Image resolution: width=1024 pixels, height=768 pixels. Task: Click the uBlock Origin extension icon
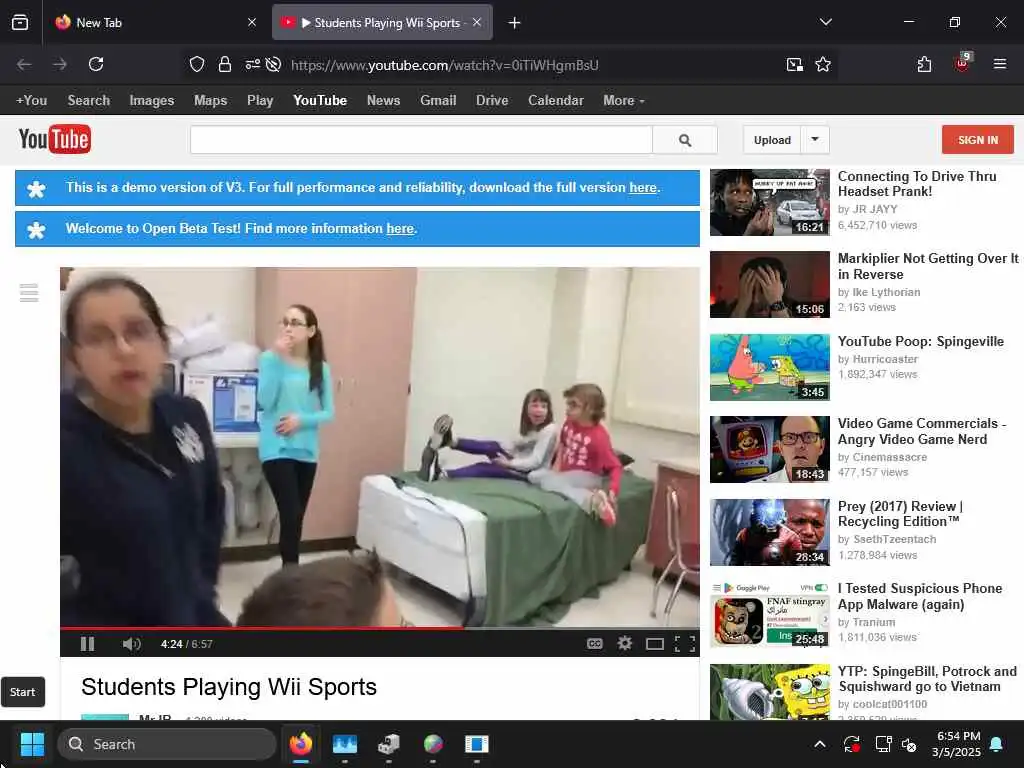[x=963, y=63]
